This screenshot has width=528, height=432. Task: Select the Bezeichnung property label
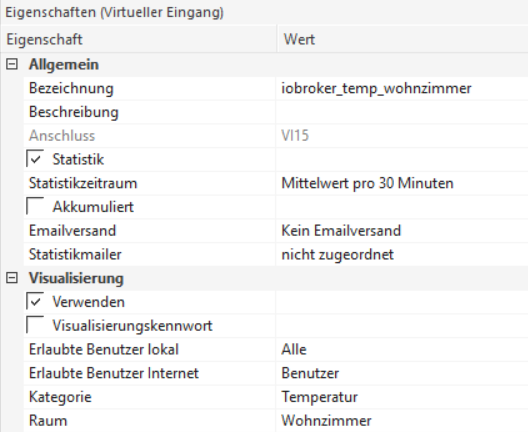71,89
